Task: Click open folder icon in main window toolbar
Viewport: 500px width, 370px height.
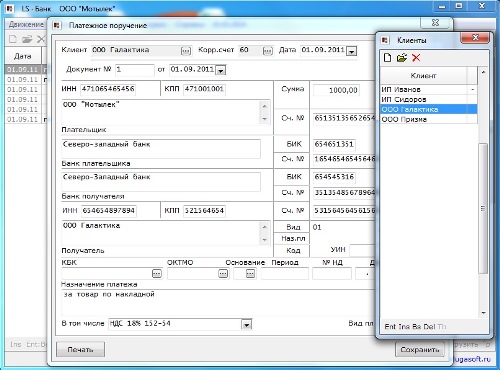Action: tap(27, 39)
